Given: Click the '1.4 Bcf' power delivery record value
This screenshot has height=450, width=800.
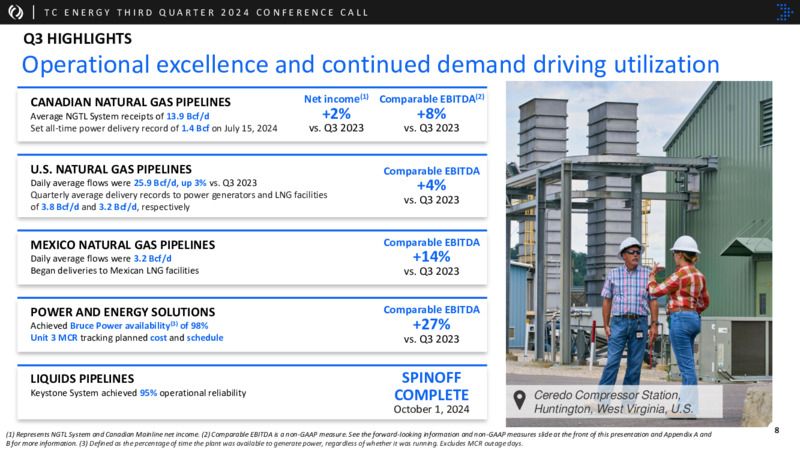Looking at the screenshot, I should pos(195,129).
